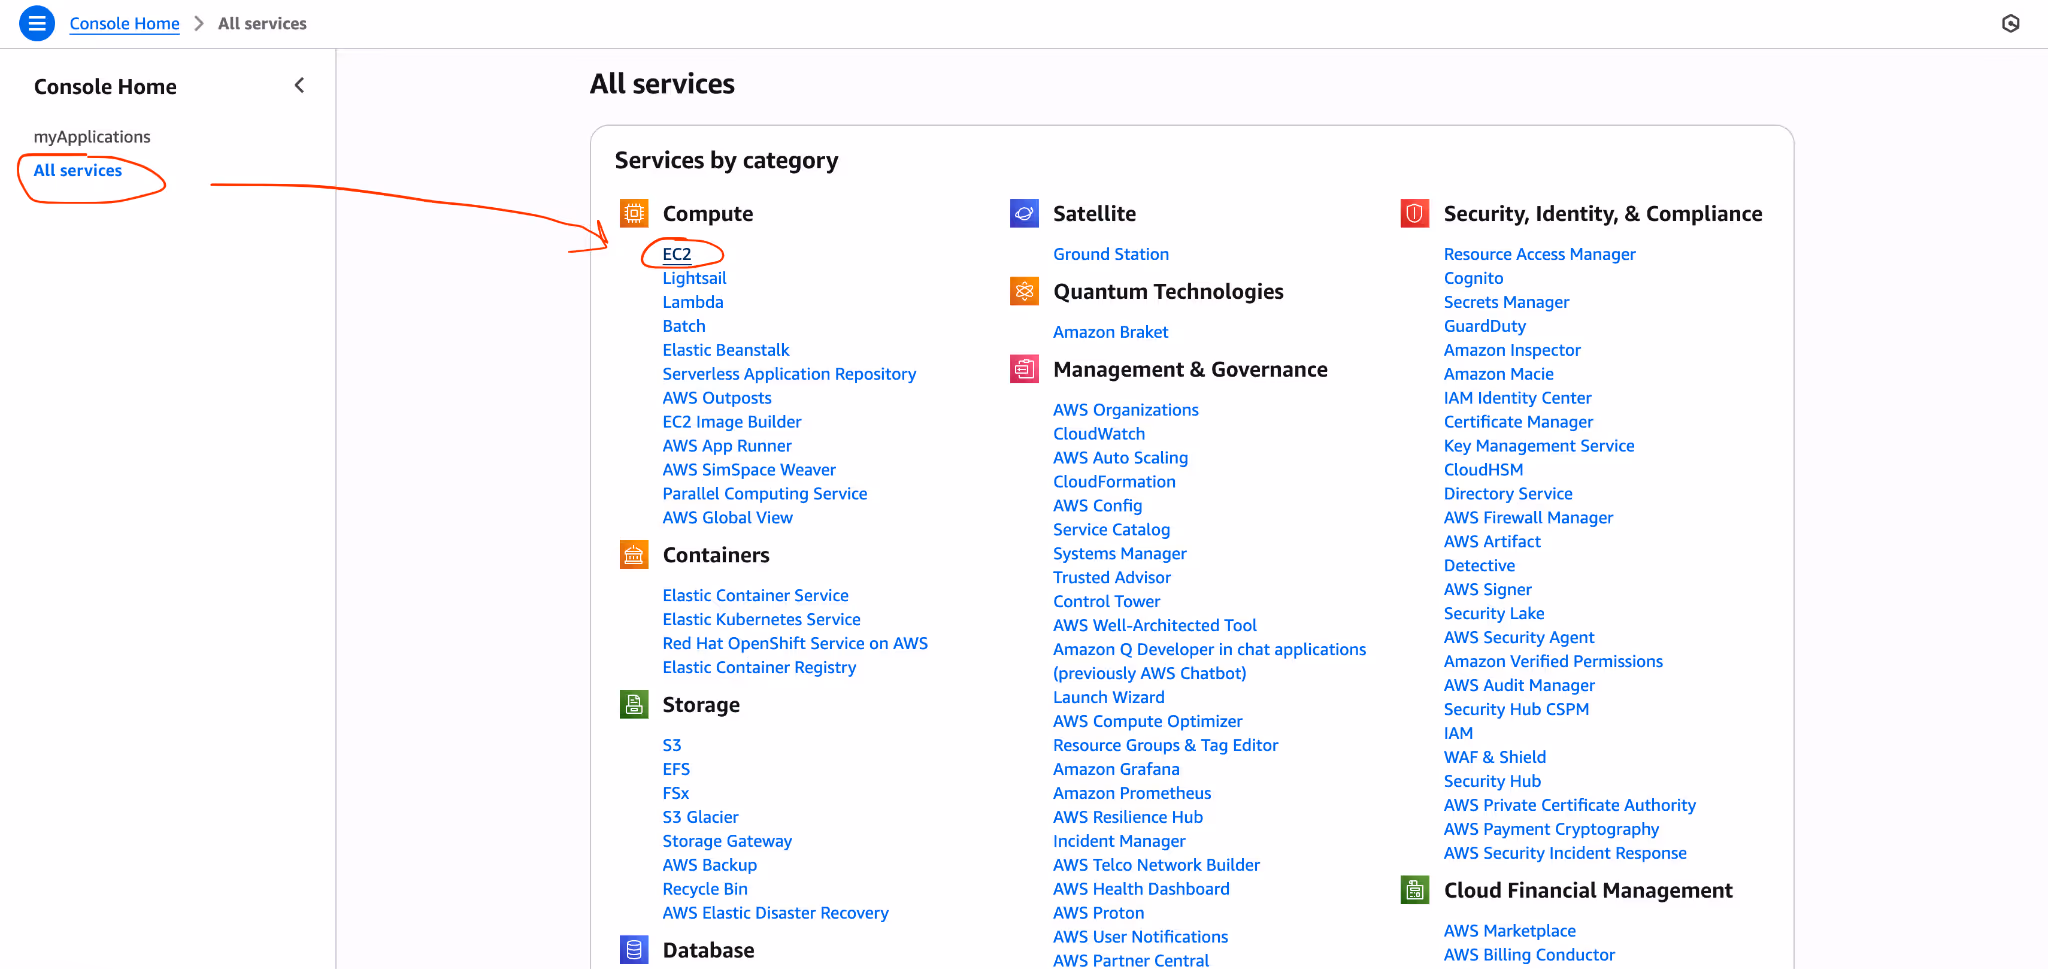Click the Management & Governance icon
Screen dimensions: 2048x969
(x=1024, y=369)
